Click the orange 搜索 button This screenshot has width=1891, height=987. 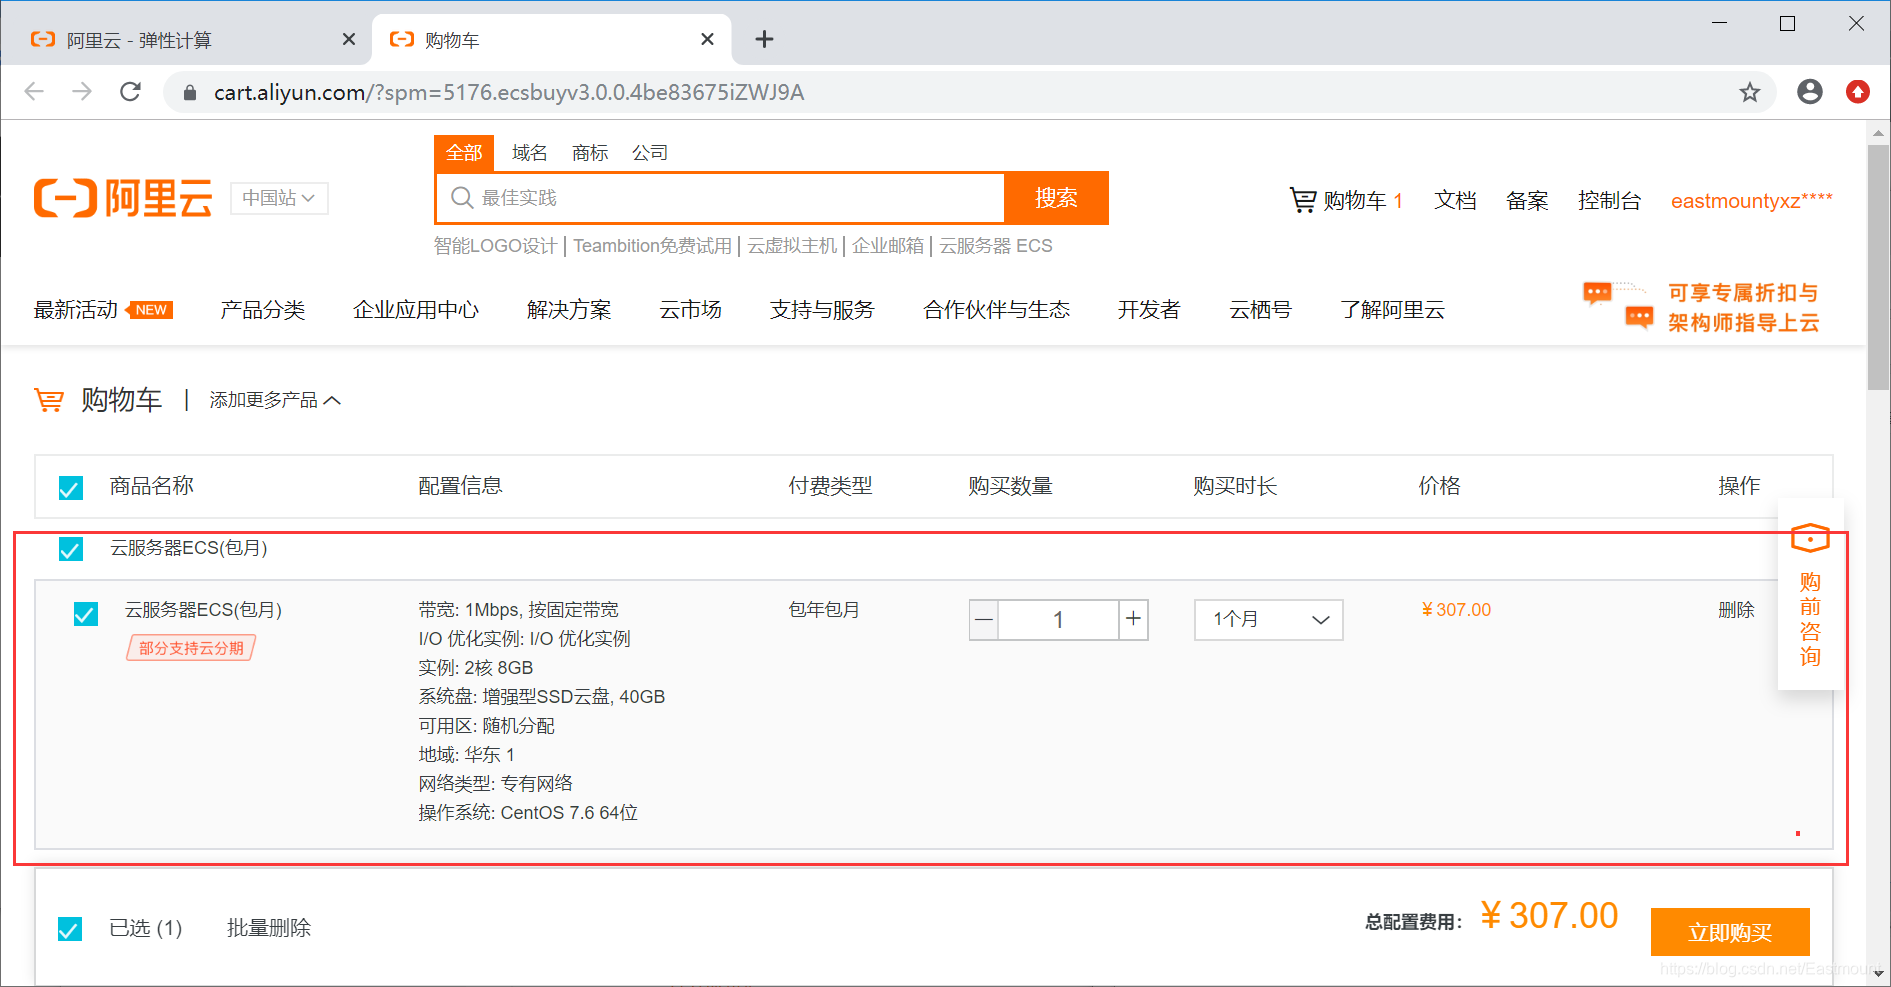[1056, 198]
